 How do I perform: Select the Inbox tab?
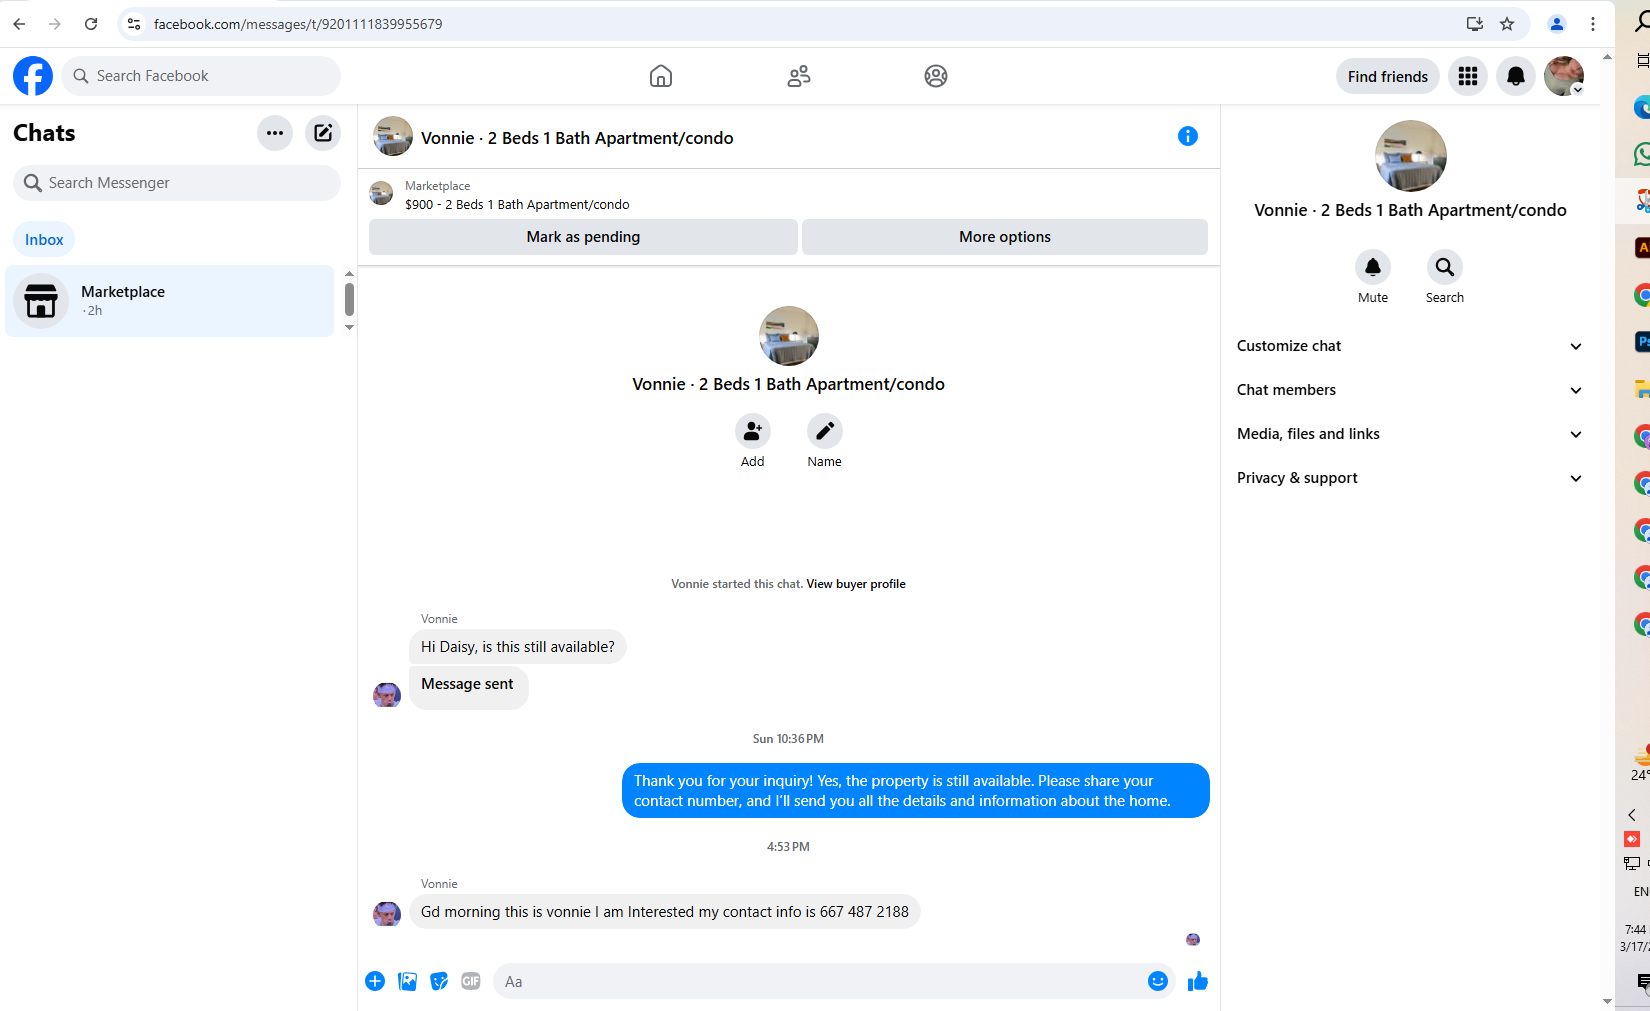tap(44, 240)
